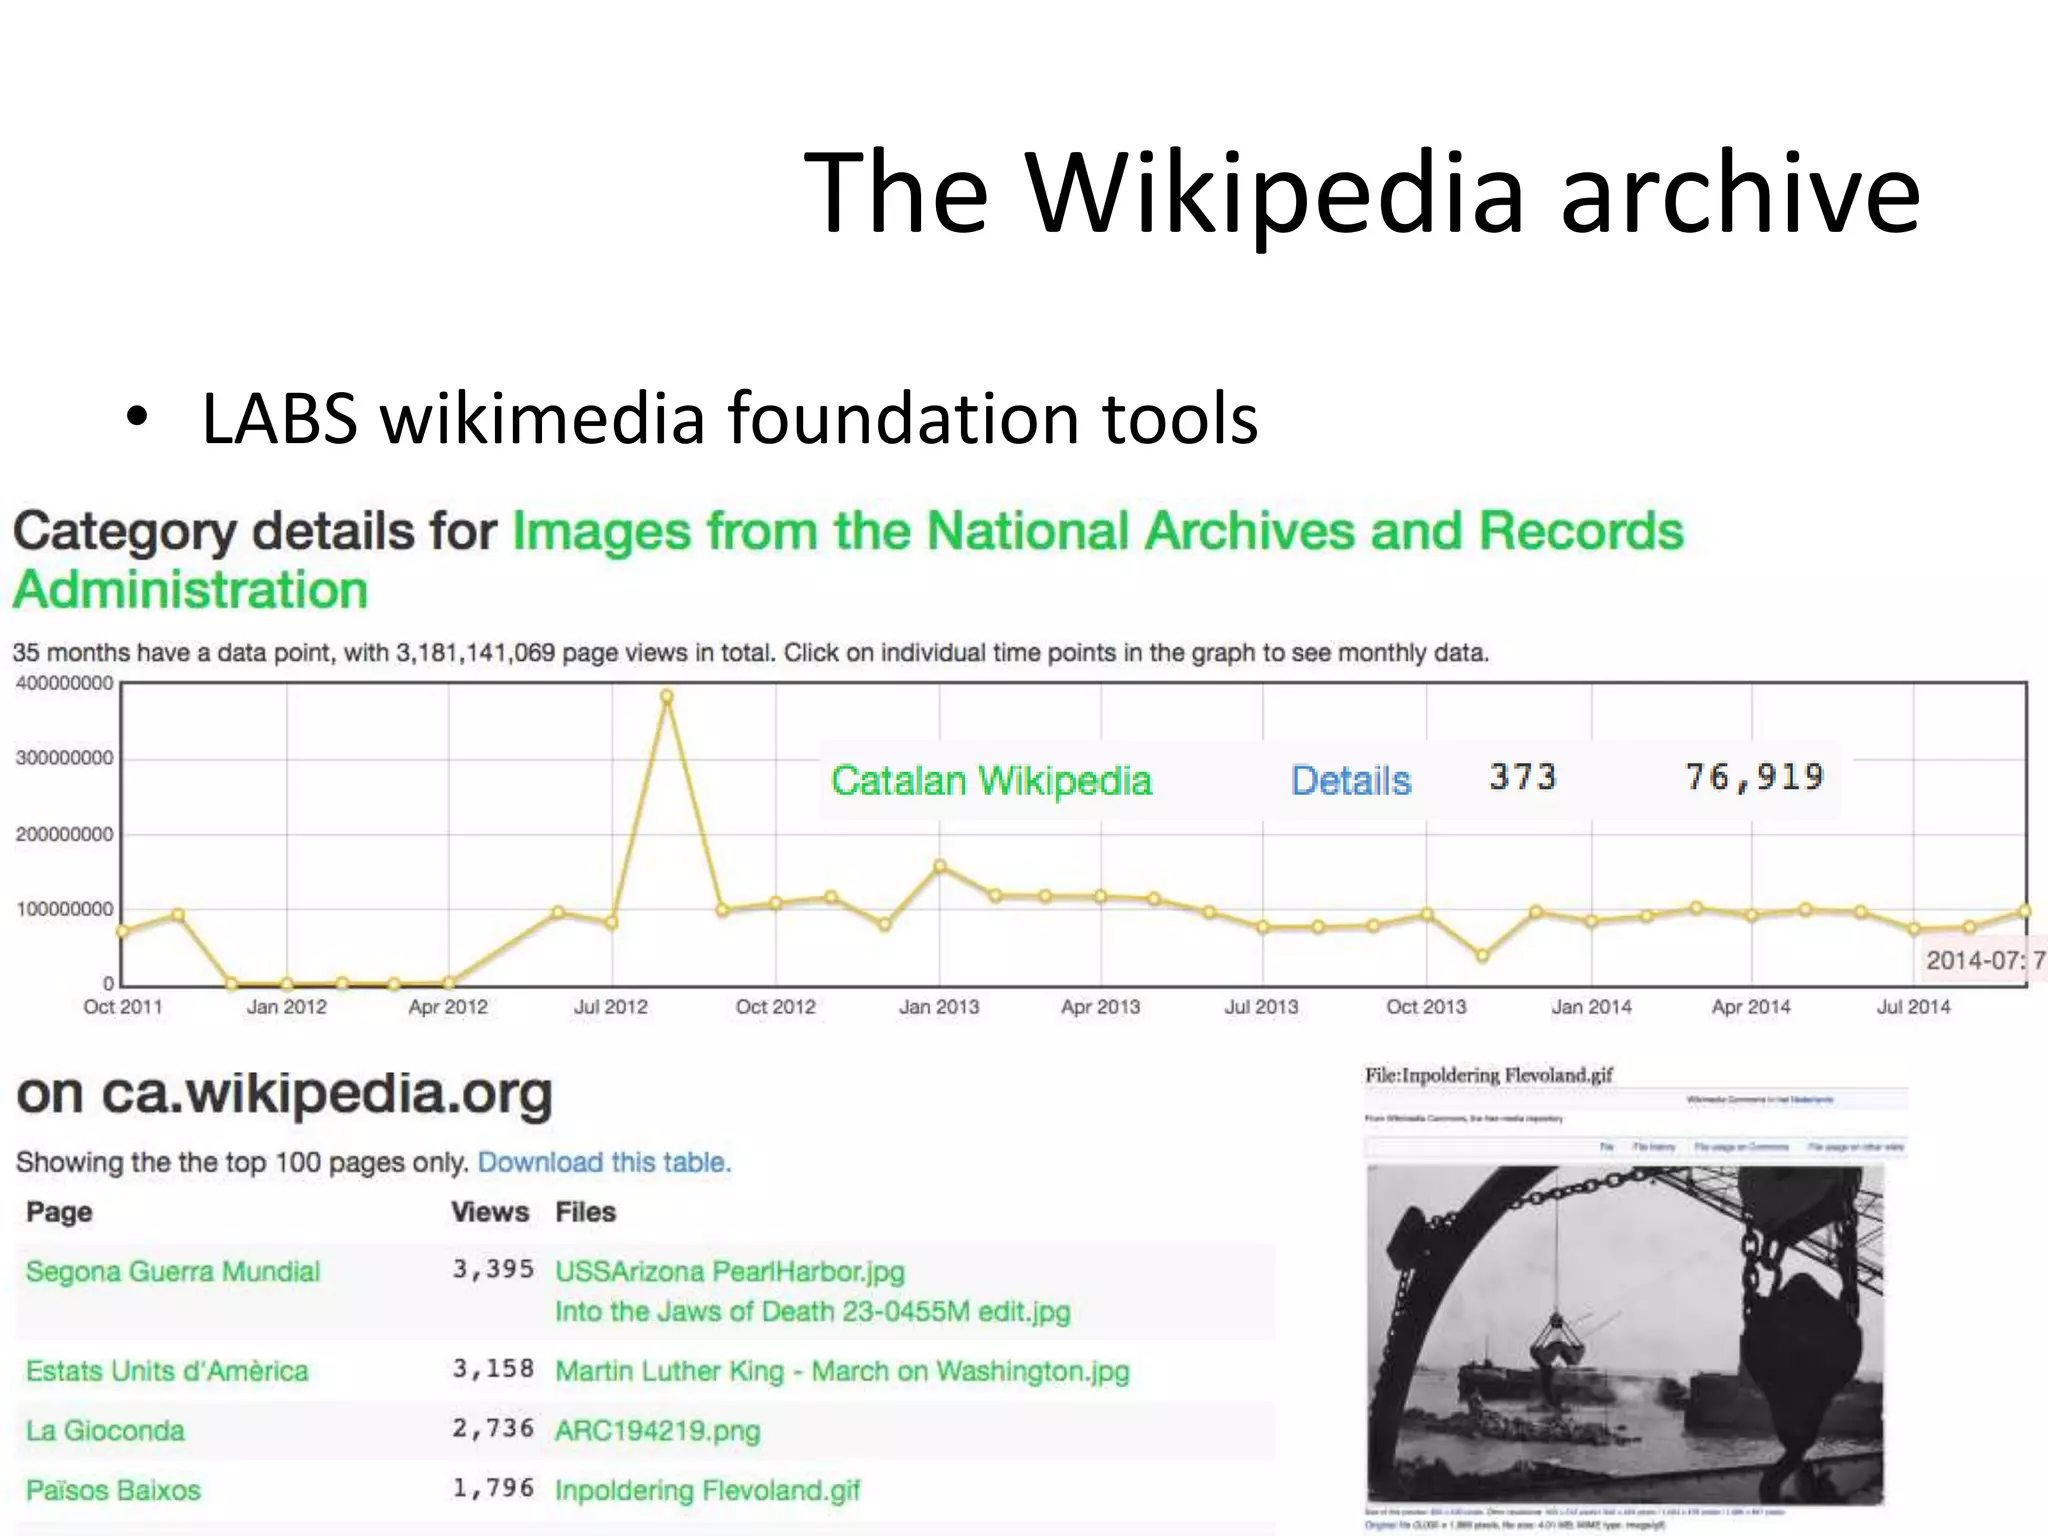Select the 76,919 value in Catalan Wikipedia row
The image size is (2048, 1536).
tap(1754, 777)
